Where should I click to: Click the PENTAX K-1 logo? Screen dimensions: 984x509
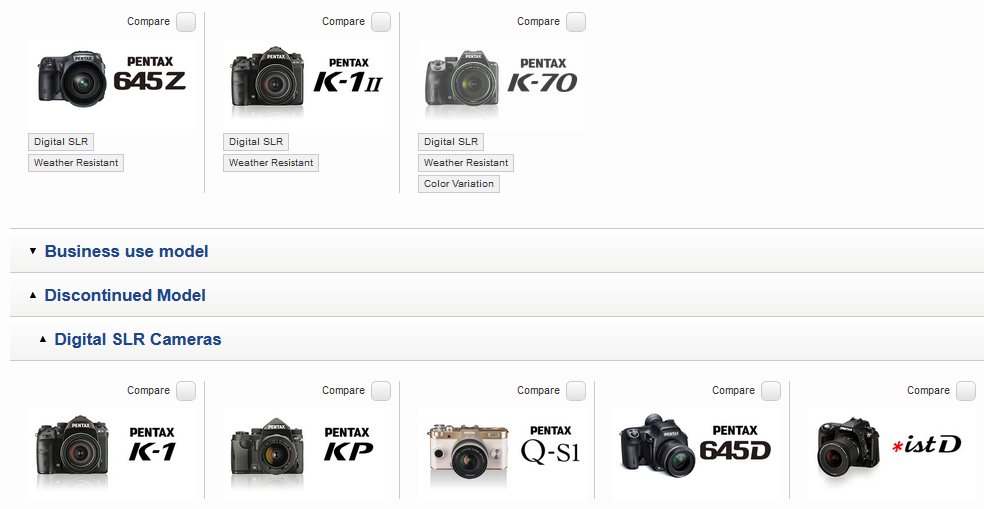(x=152, y=444)
